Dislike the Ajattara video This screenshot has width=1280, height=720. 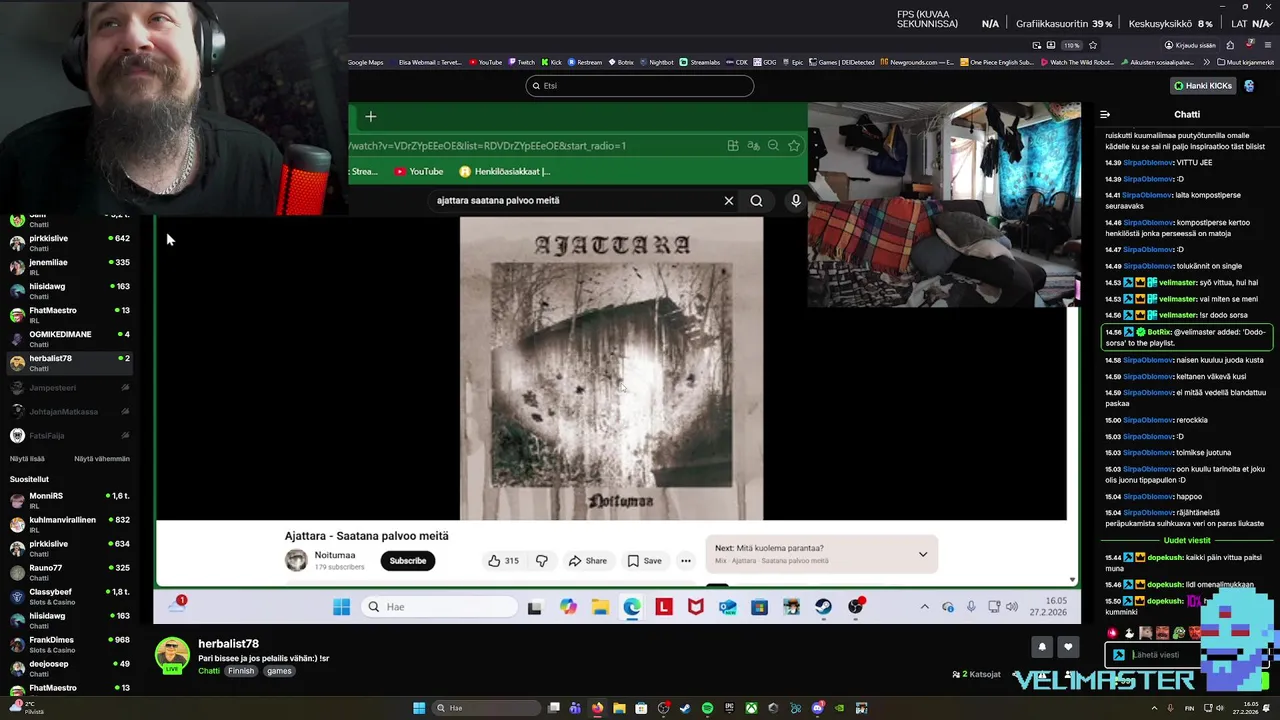click(541, 561)
